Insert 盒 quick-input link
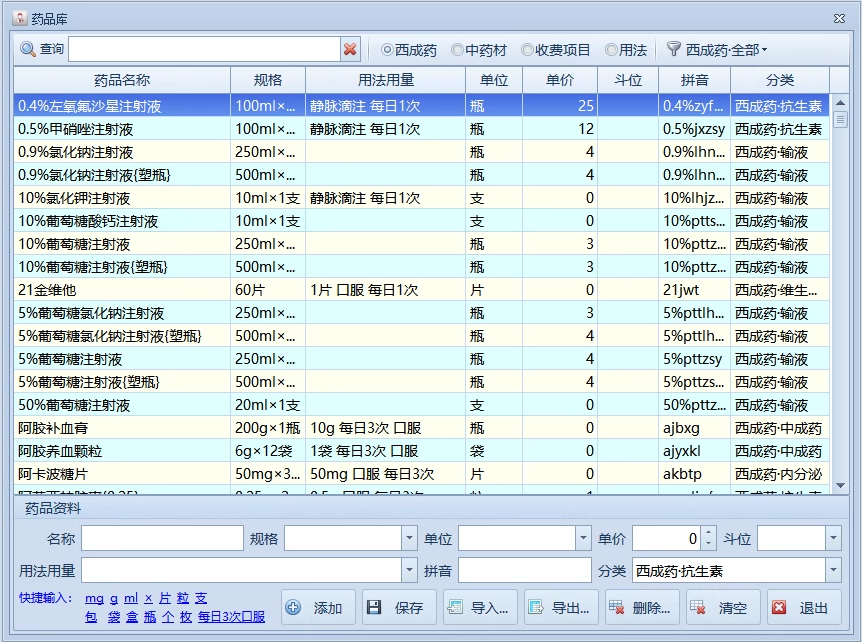The height and width of the screenshot is (642, 862). click(132, 617)
